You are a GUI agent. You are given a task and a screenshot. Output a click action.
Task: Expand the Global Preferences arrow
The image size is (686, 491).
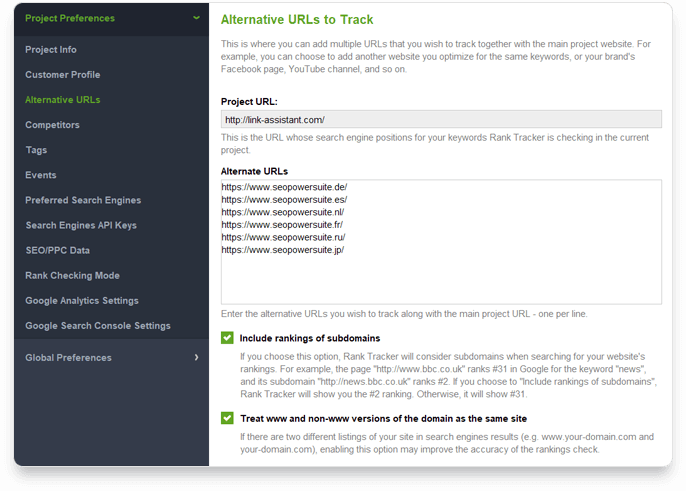[x=196, y=358]
